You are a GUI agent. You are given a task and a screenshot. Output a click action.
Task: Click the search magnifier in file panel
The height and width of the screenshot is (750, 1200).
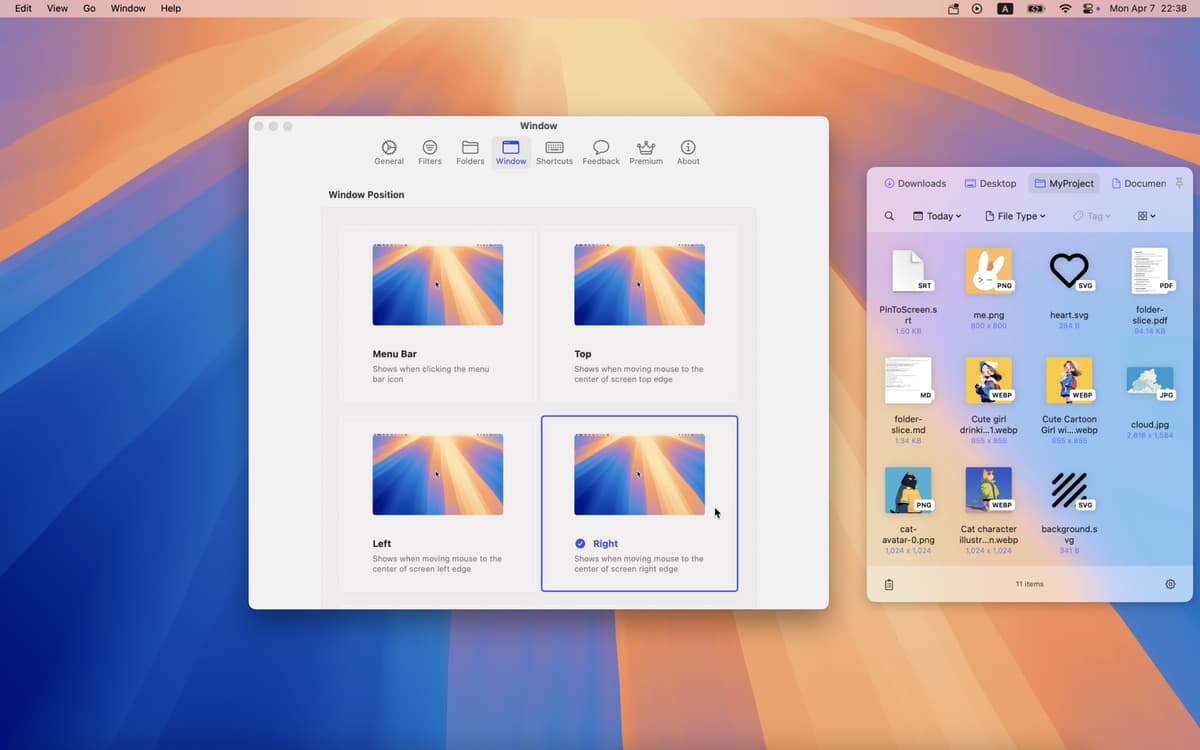[x=889, y=216]
